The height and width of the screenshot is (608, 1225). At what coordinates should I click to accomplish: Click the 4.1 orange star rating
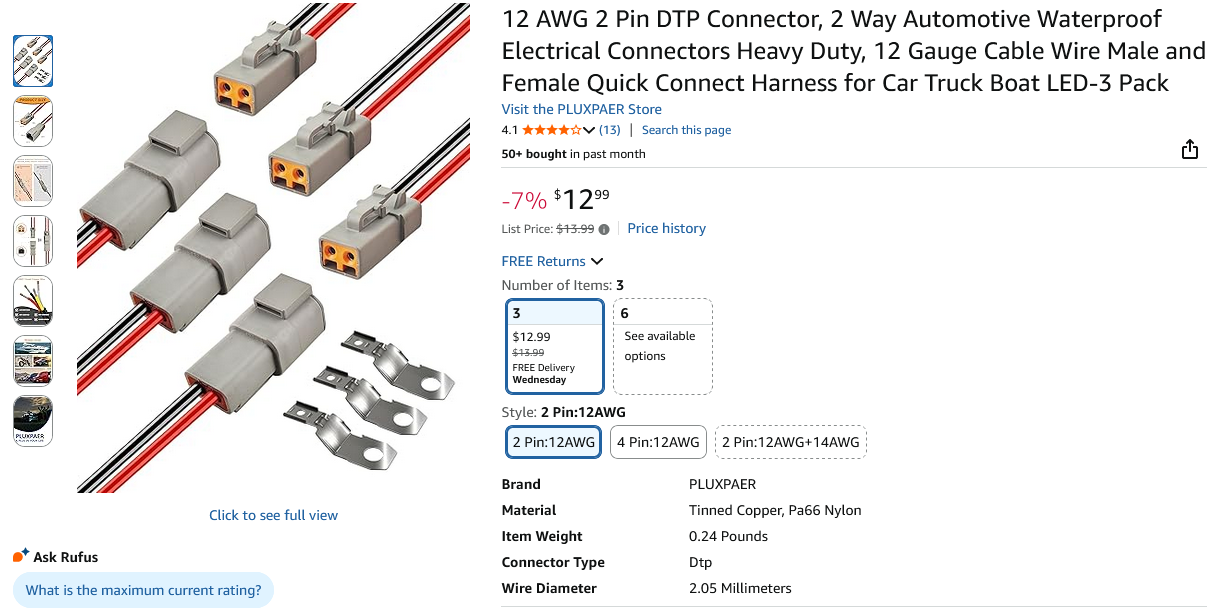(553, 129)
